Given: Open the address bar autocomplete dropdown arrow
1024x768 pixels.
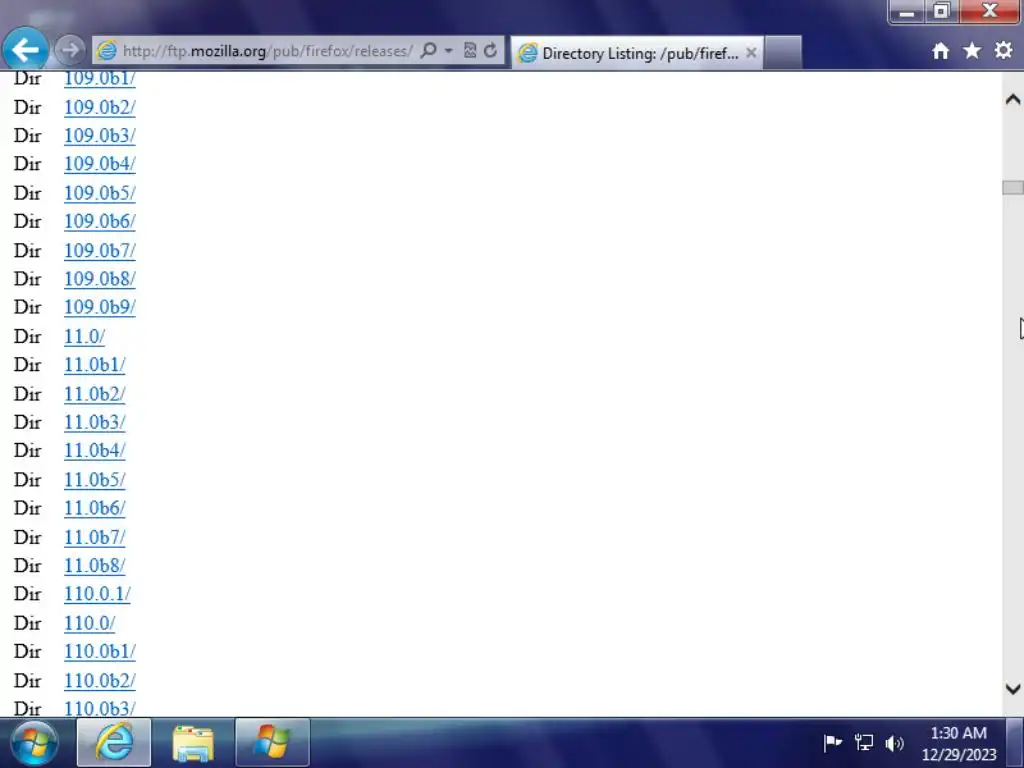Looking at the screenshot, I should (x=449, y=50).
